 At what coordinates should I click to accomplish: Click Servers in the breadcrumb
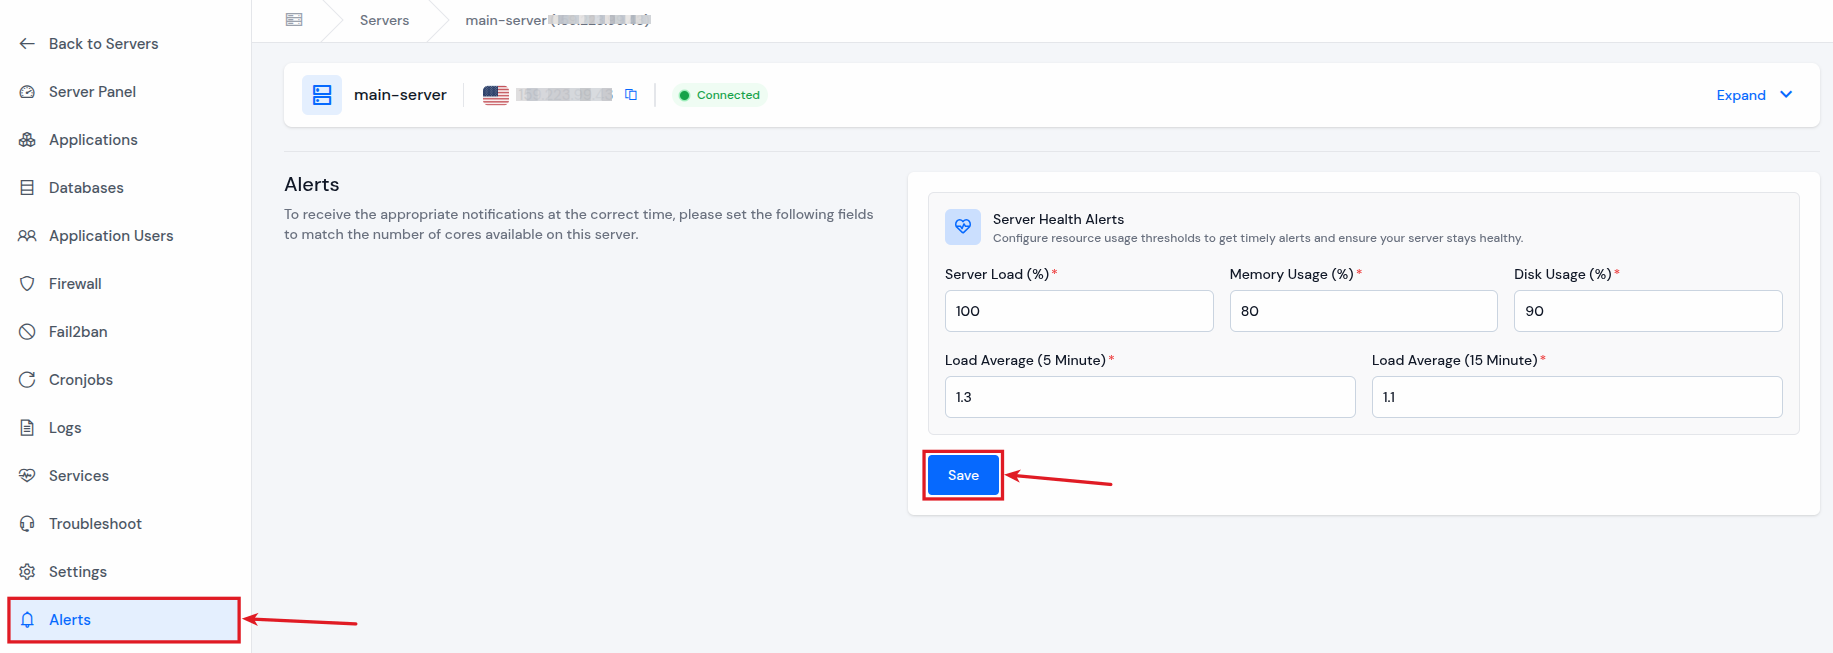coord(384,20)
